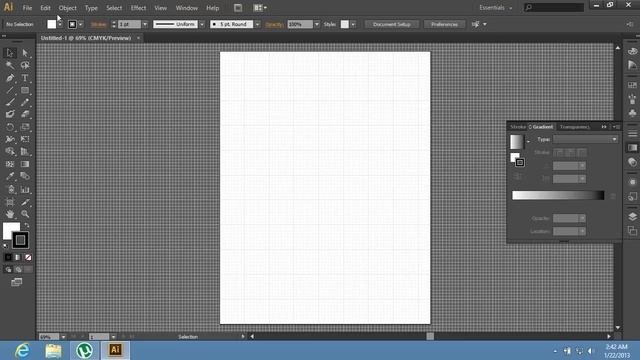Select the Eraser tool
The width and height of the screenshot is (640, 360).
pos(25,114)
